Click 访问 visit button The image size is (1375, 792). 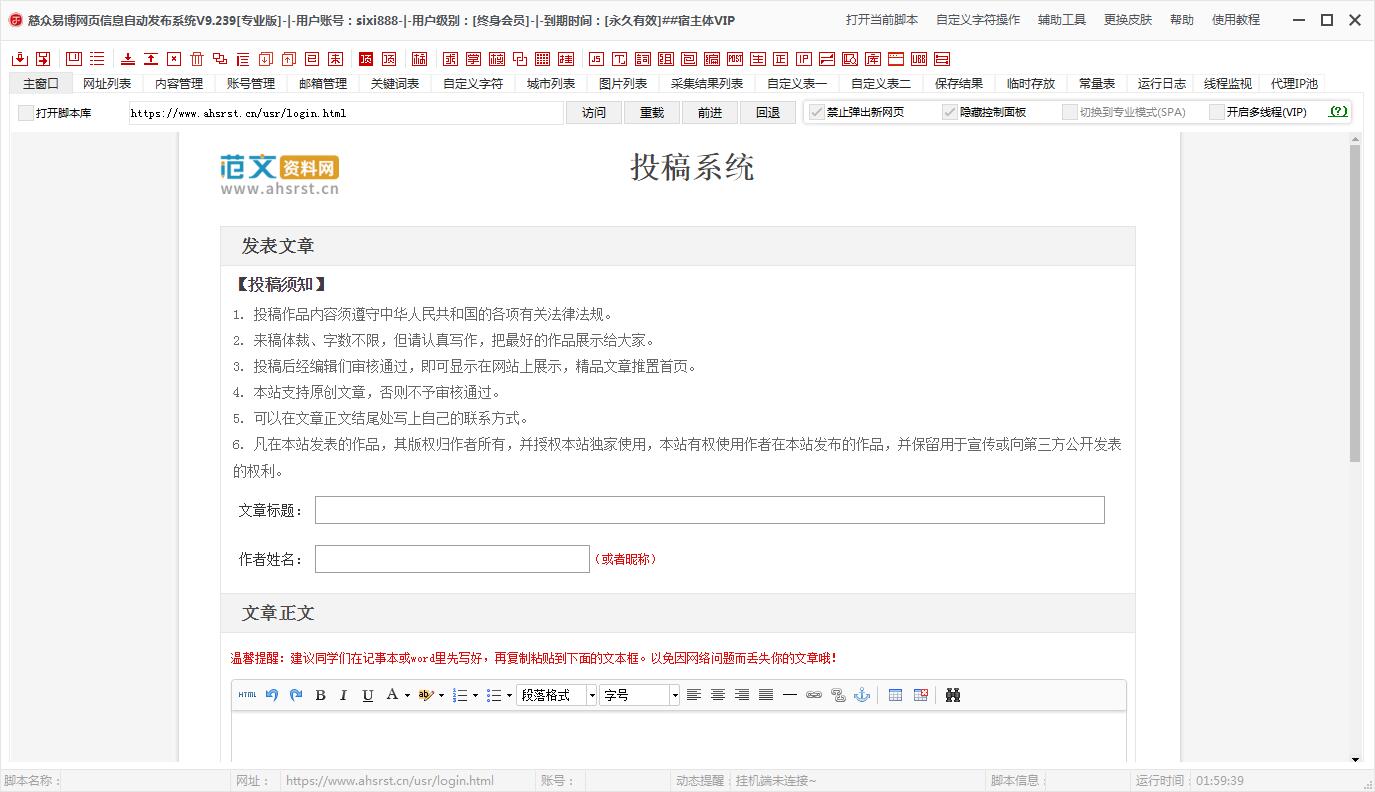point(594,113)
